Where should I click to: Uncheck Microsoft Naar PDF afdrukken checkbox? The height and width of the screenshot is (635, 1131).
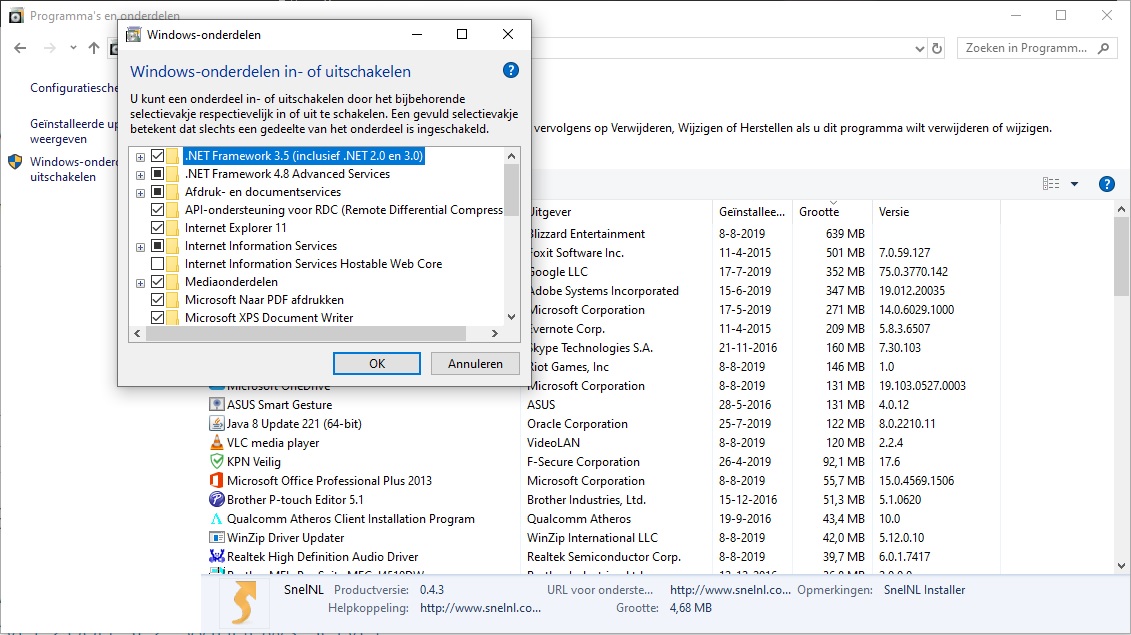157,300
